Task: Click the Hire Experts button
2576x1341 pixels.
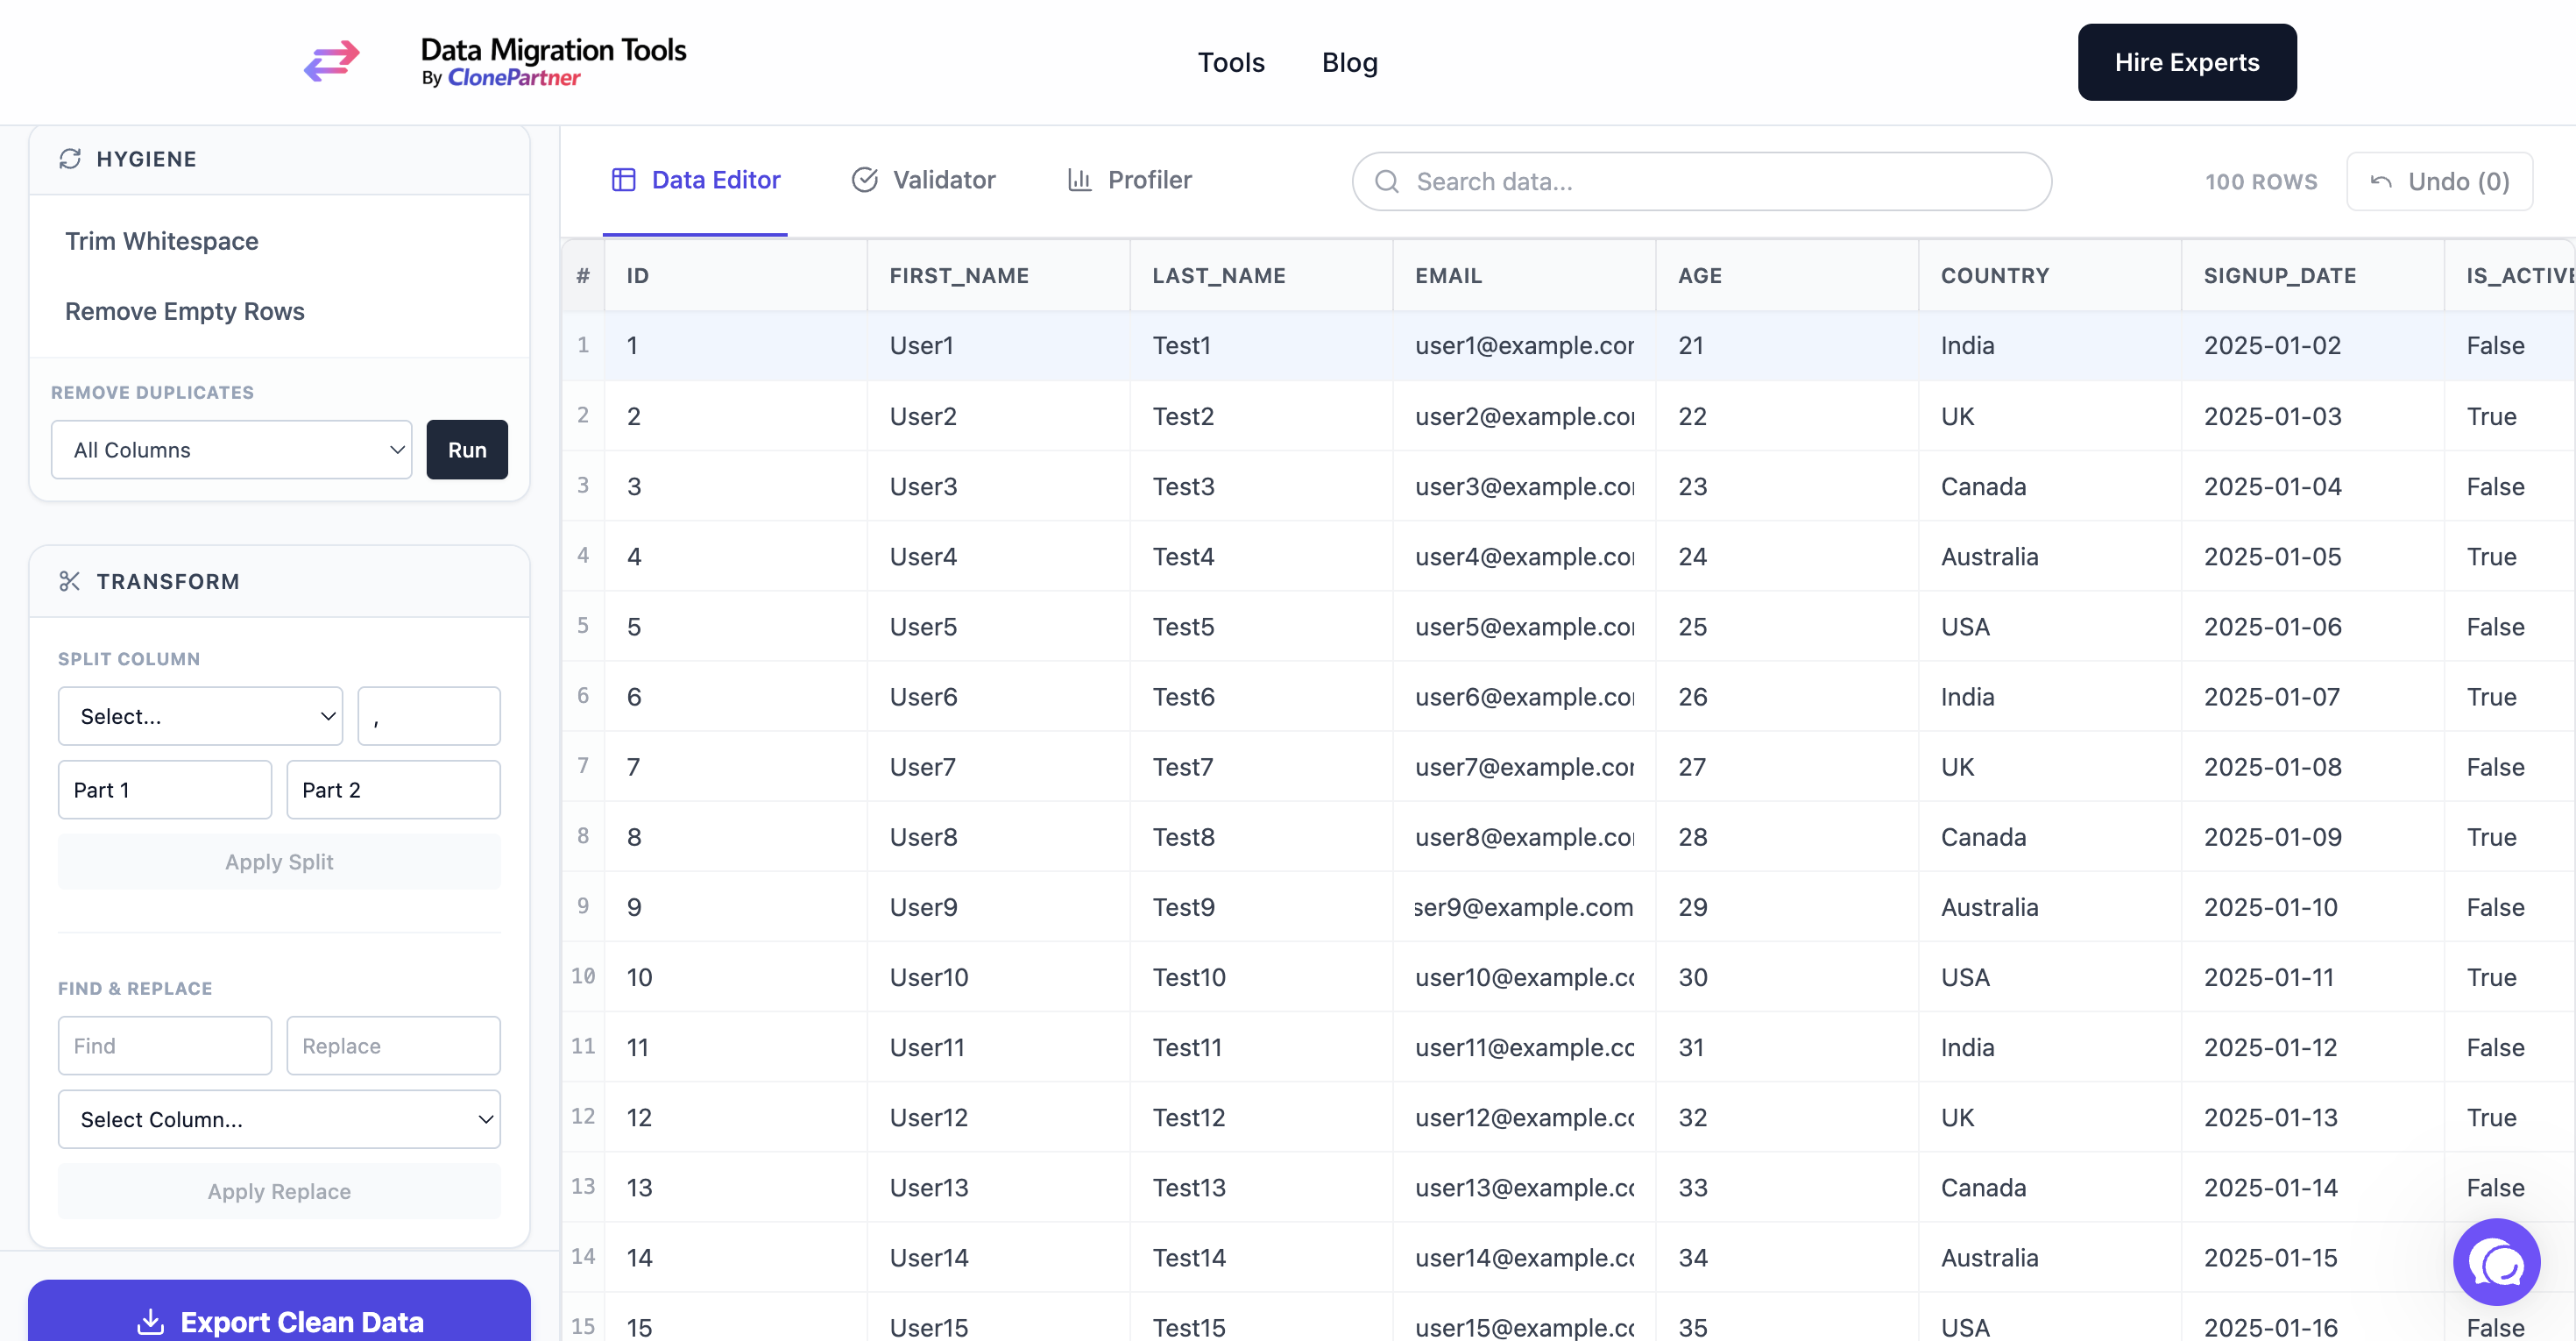Action: click(x=2186, y=61)
